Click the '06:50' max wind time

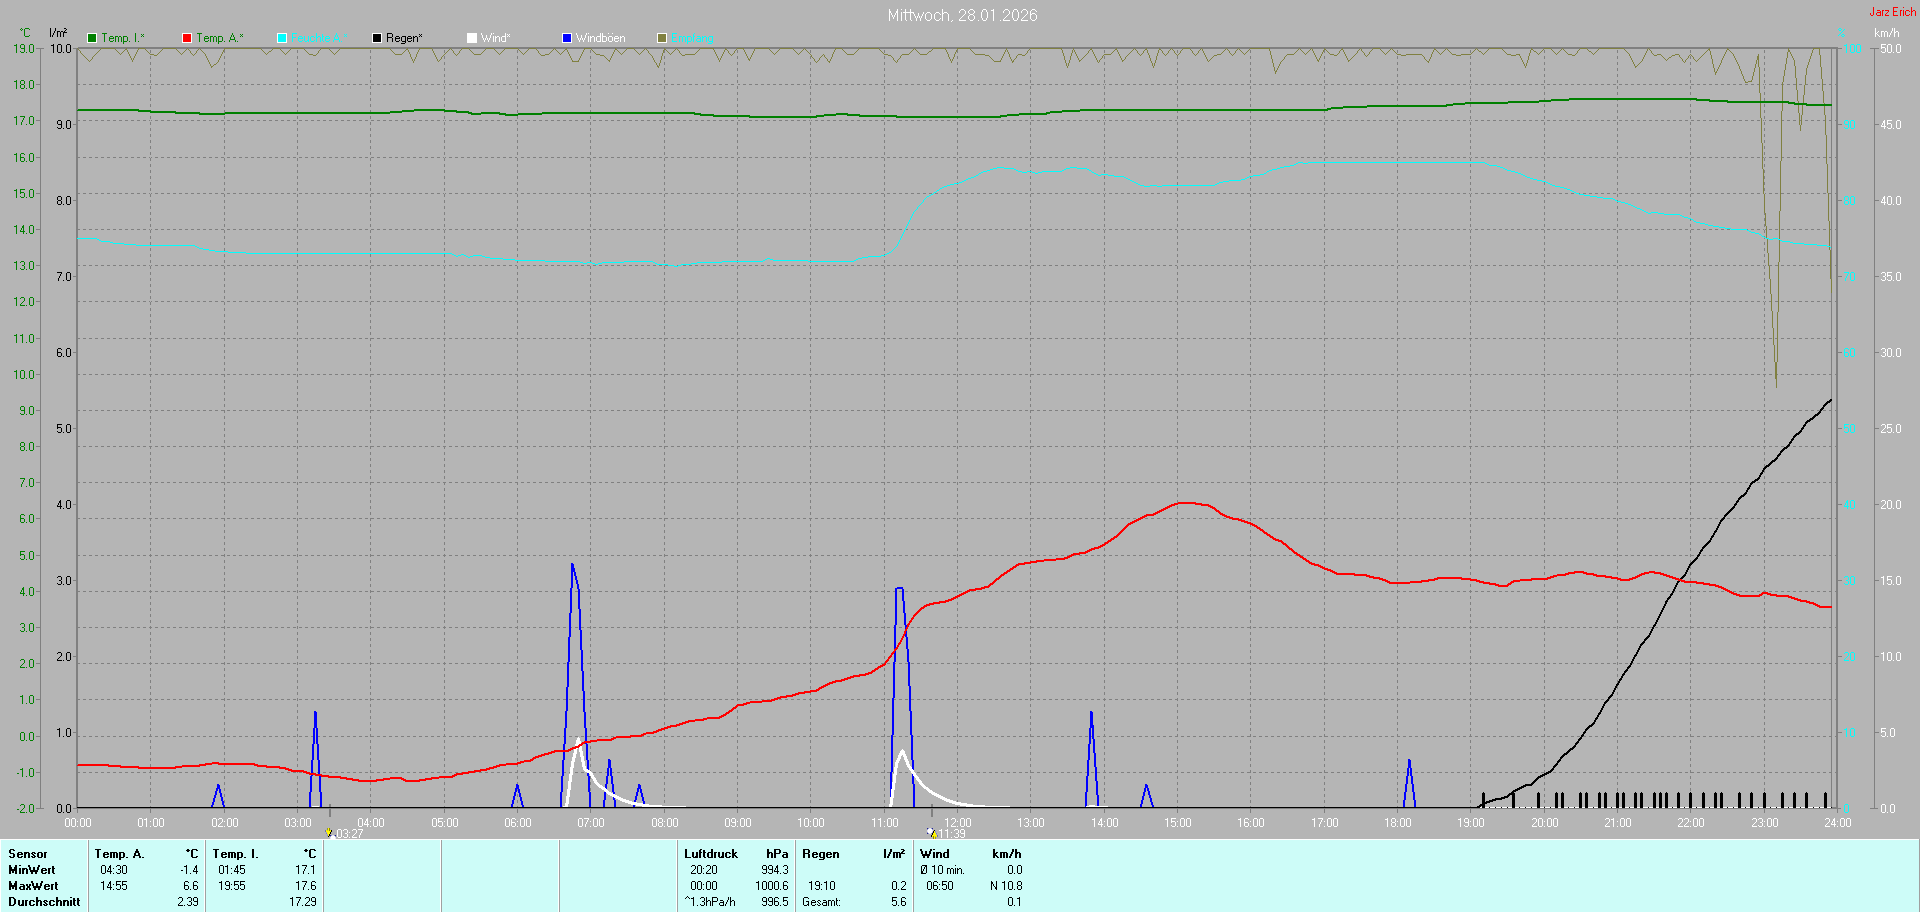tap(940, 886)
